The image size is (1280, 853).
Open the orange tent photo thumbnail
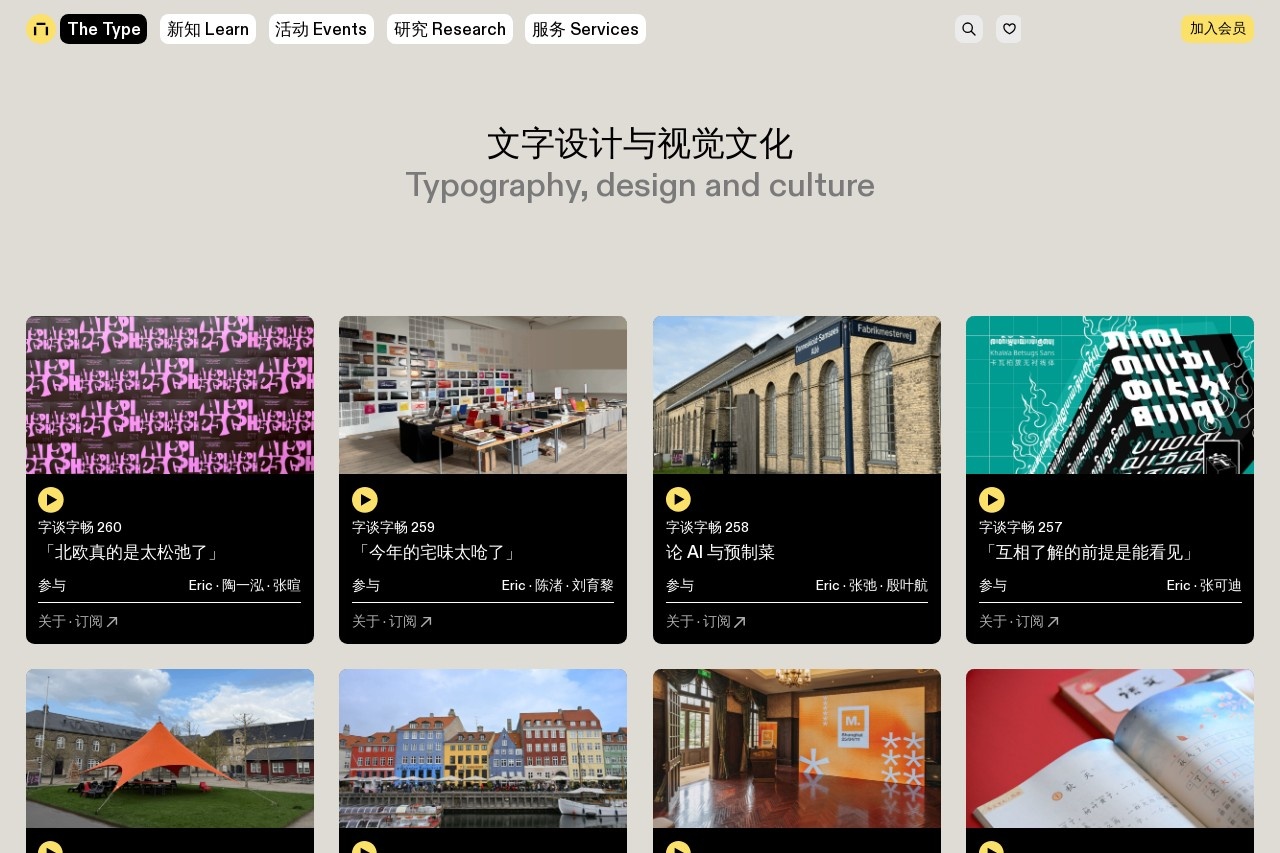(x=170, y=748)
